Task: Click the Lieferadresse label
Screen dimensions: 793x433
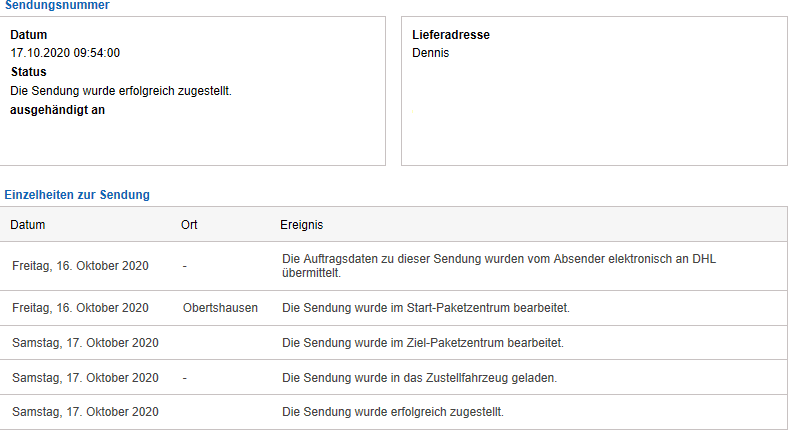Action: pos(450,35)
